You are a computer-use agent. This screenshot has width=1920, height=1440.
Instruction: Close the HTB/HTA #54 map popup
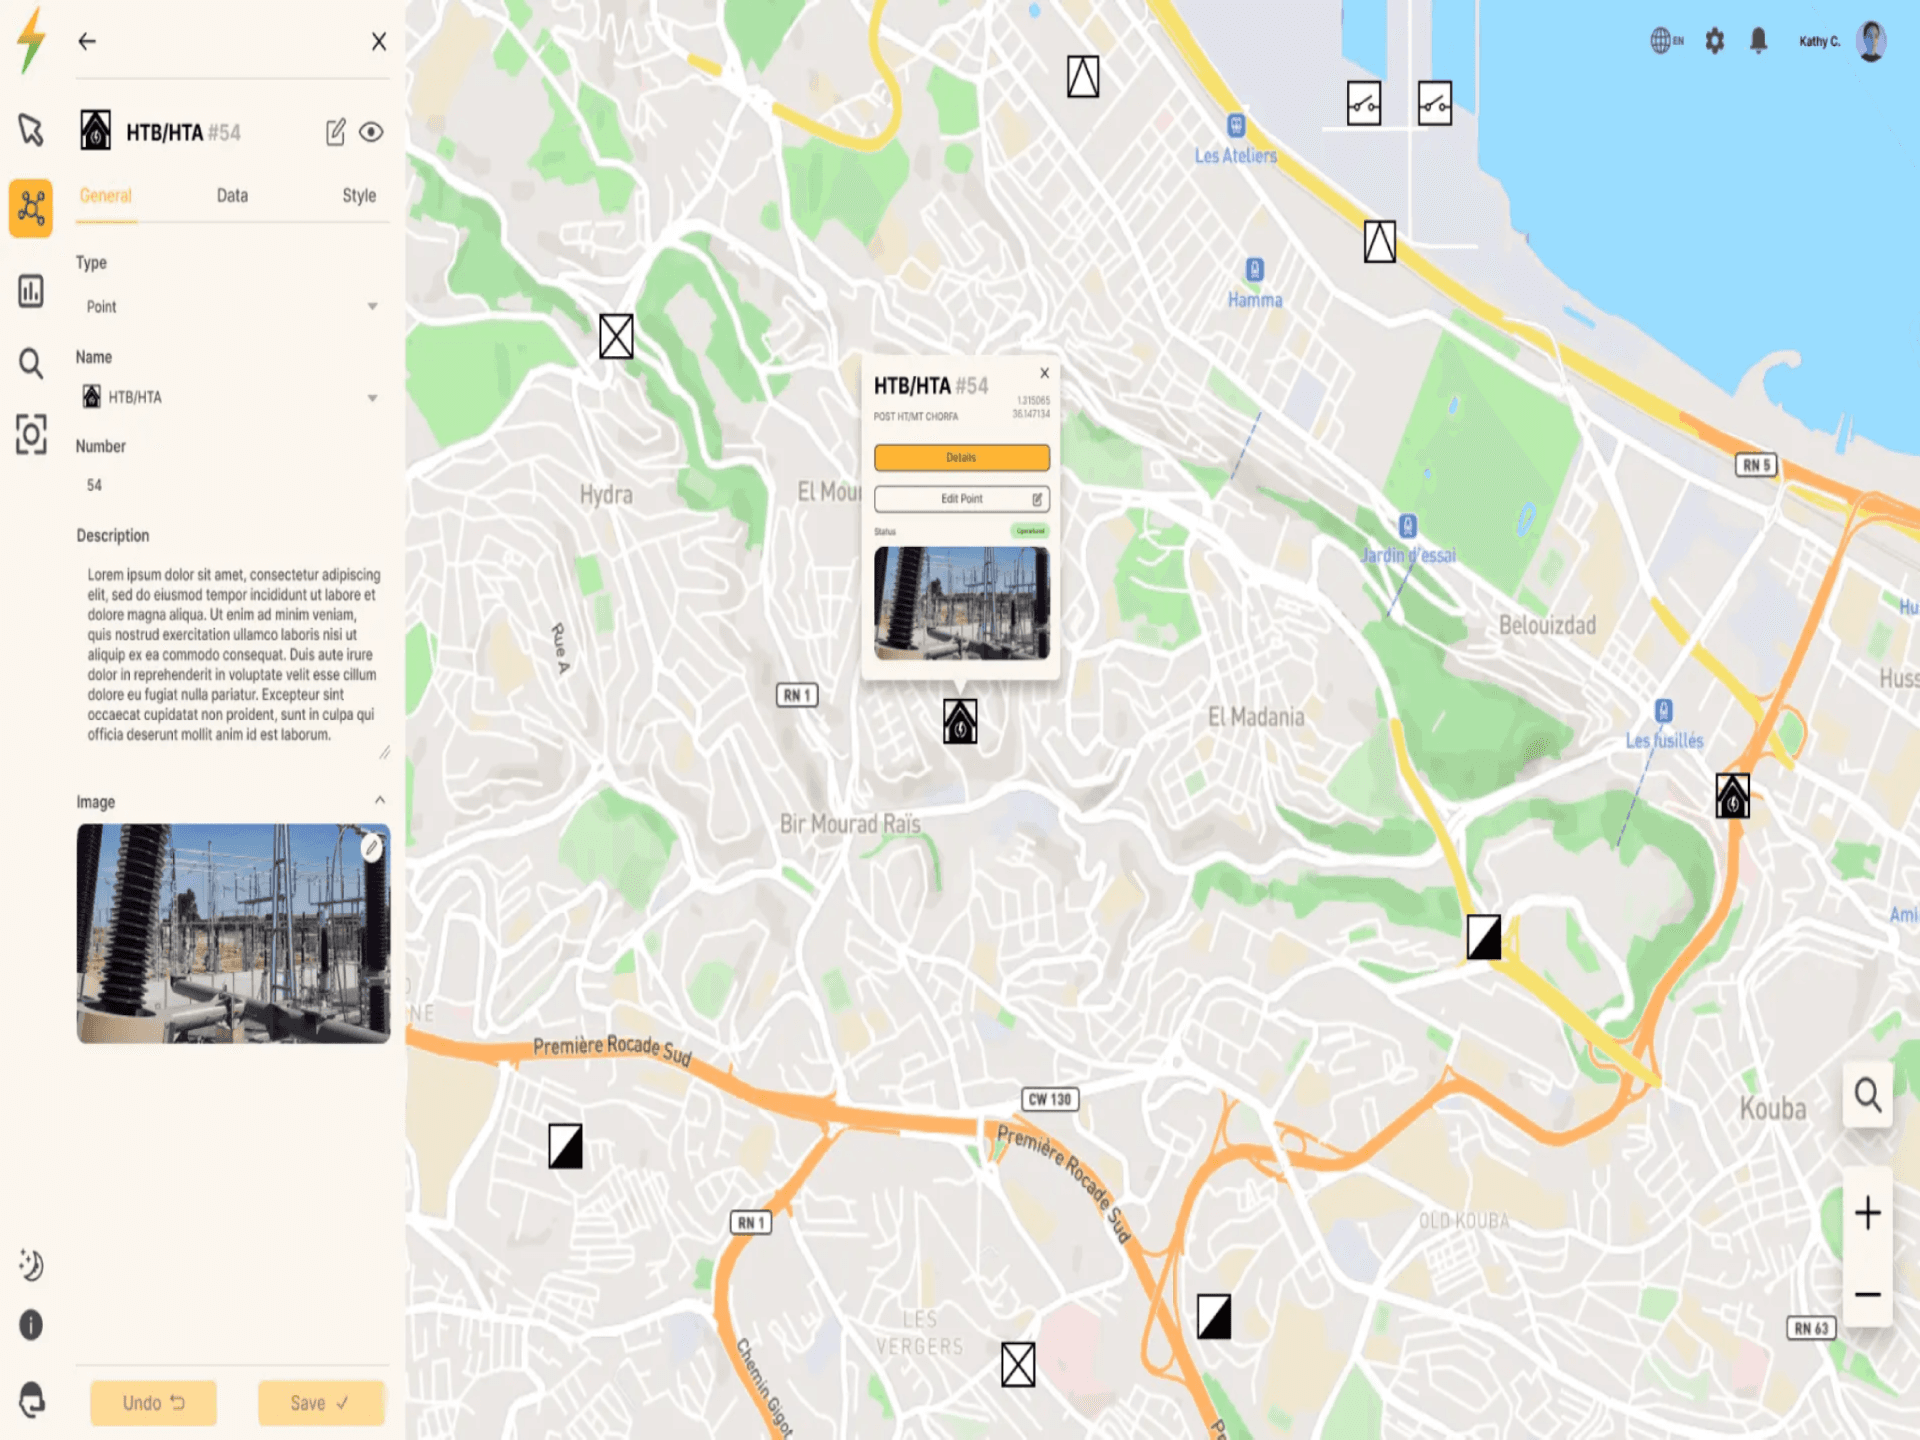1044,373
